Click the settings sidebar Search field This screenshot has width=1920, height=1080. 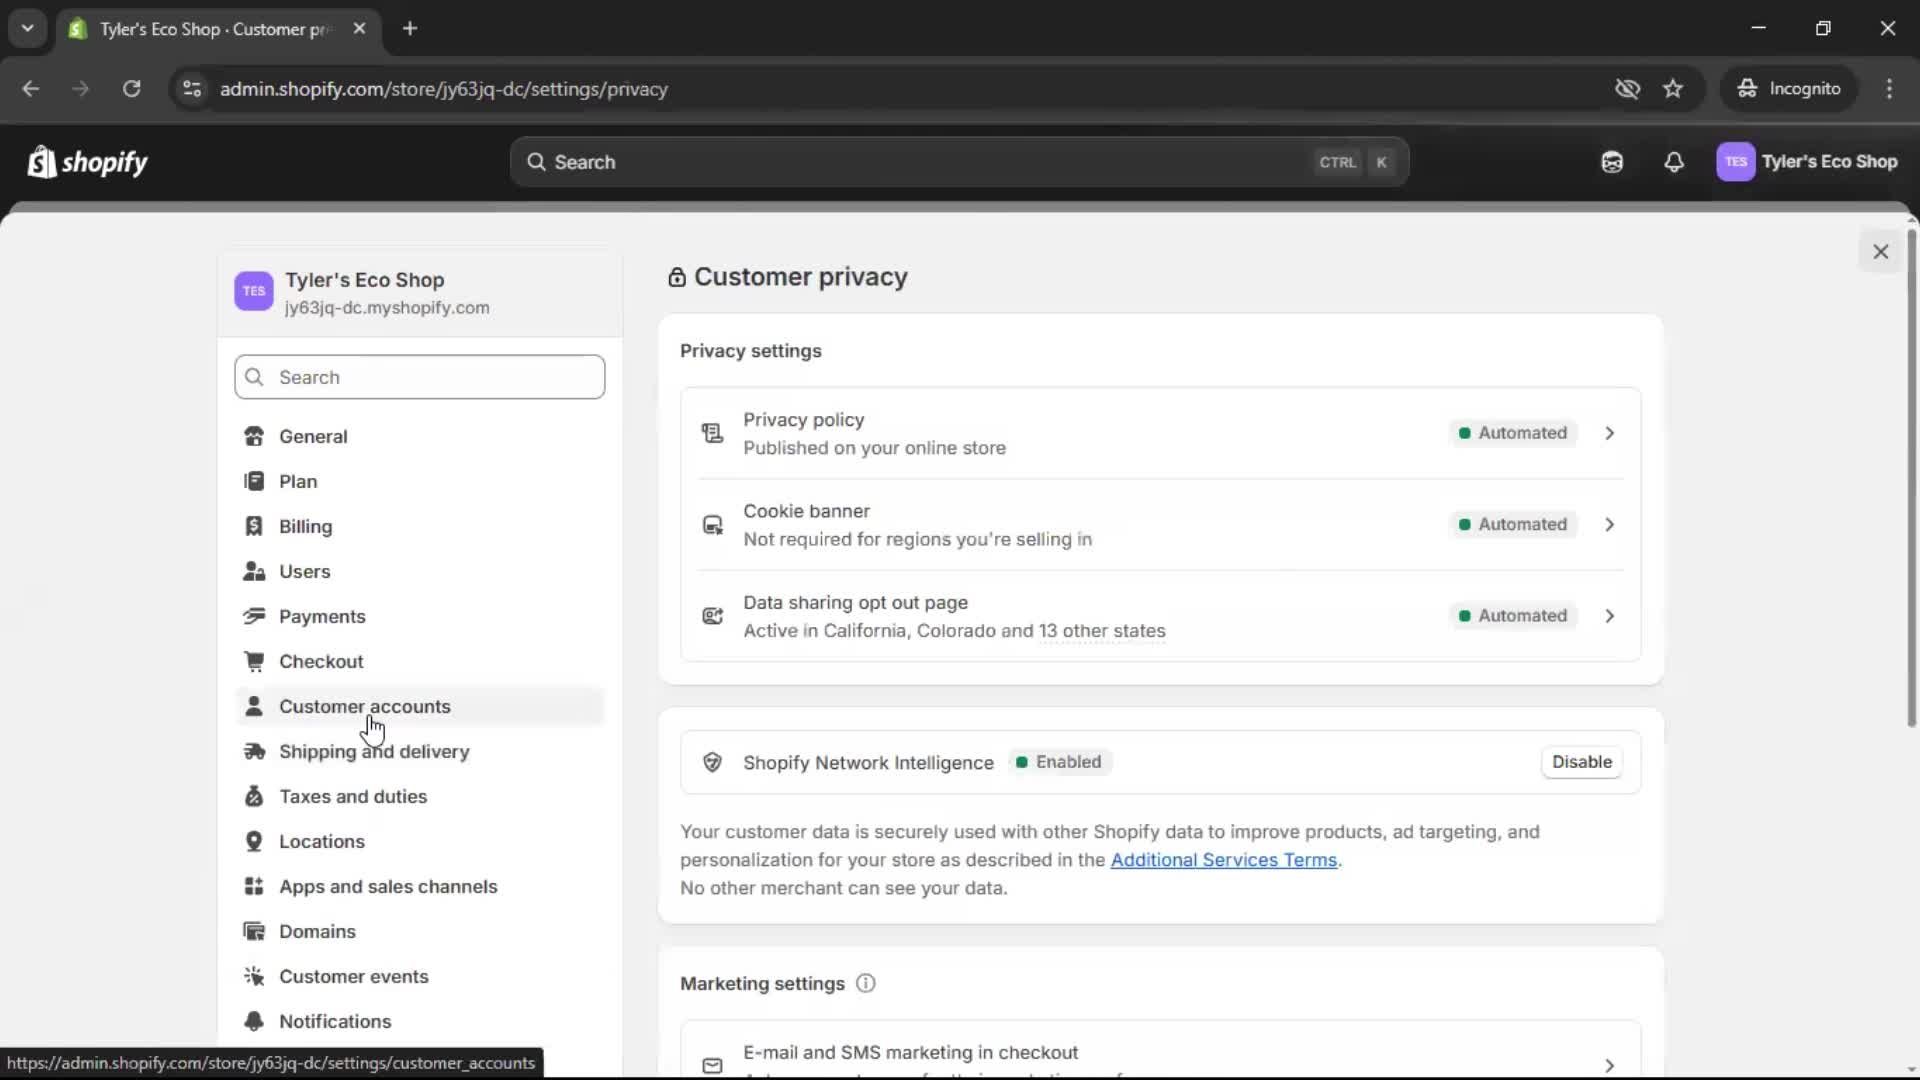pyautogui.click(x=419, y=377)
